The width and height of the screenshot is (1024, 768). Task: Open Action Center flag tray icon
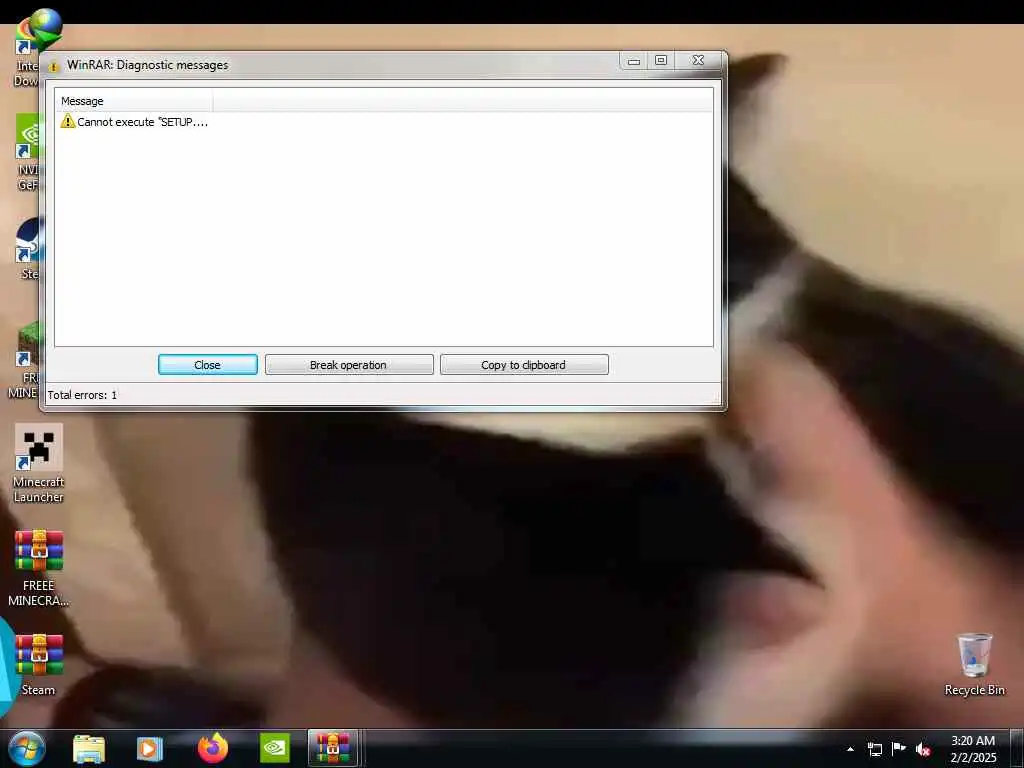tap(899, 748)
